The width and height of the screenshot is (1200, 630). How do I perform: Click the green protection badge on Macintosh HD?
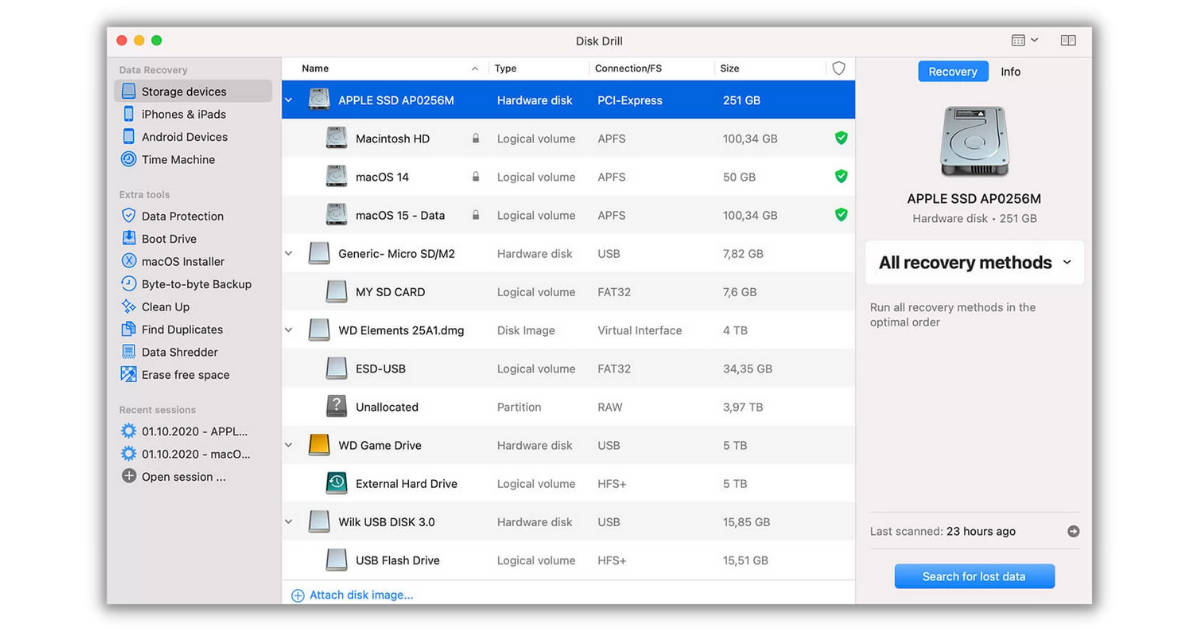click(841, 138)
